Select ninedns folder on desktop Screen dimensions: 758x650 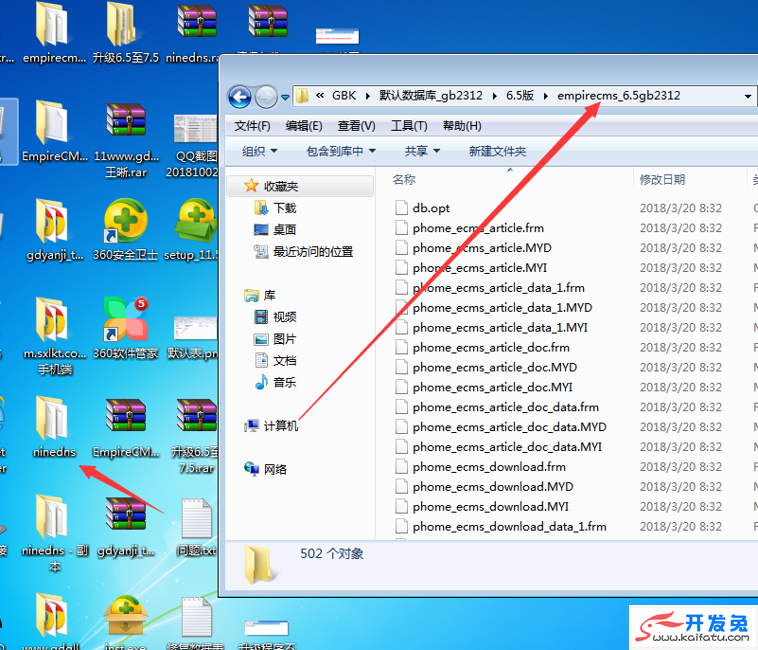coord(54,427)
